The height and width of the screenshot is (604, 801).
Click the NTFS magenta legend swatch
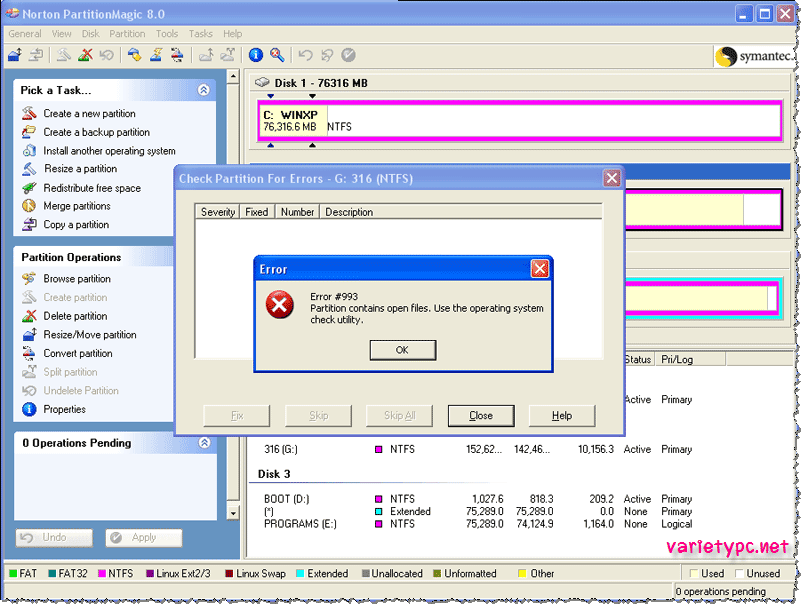click(x=101, y=573)
